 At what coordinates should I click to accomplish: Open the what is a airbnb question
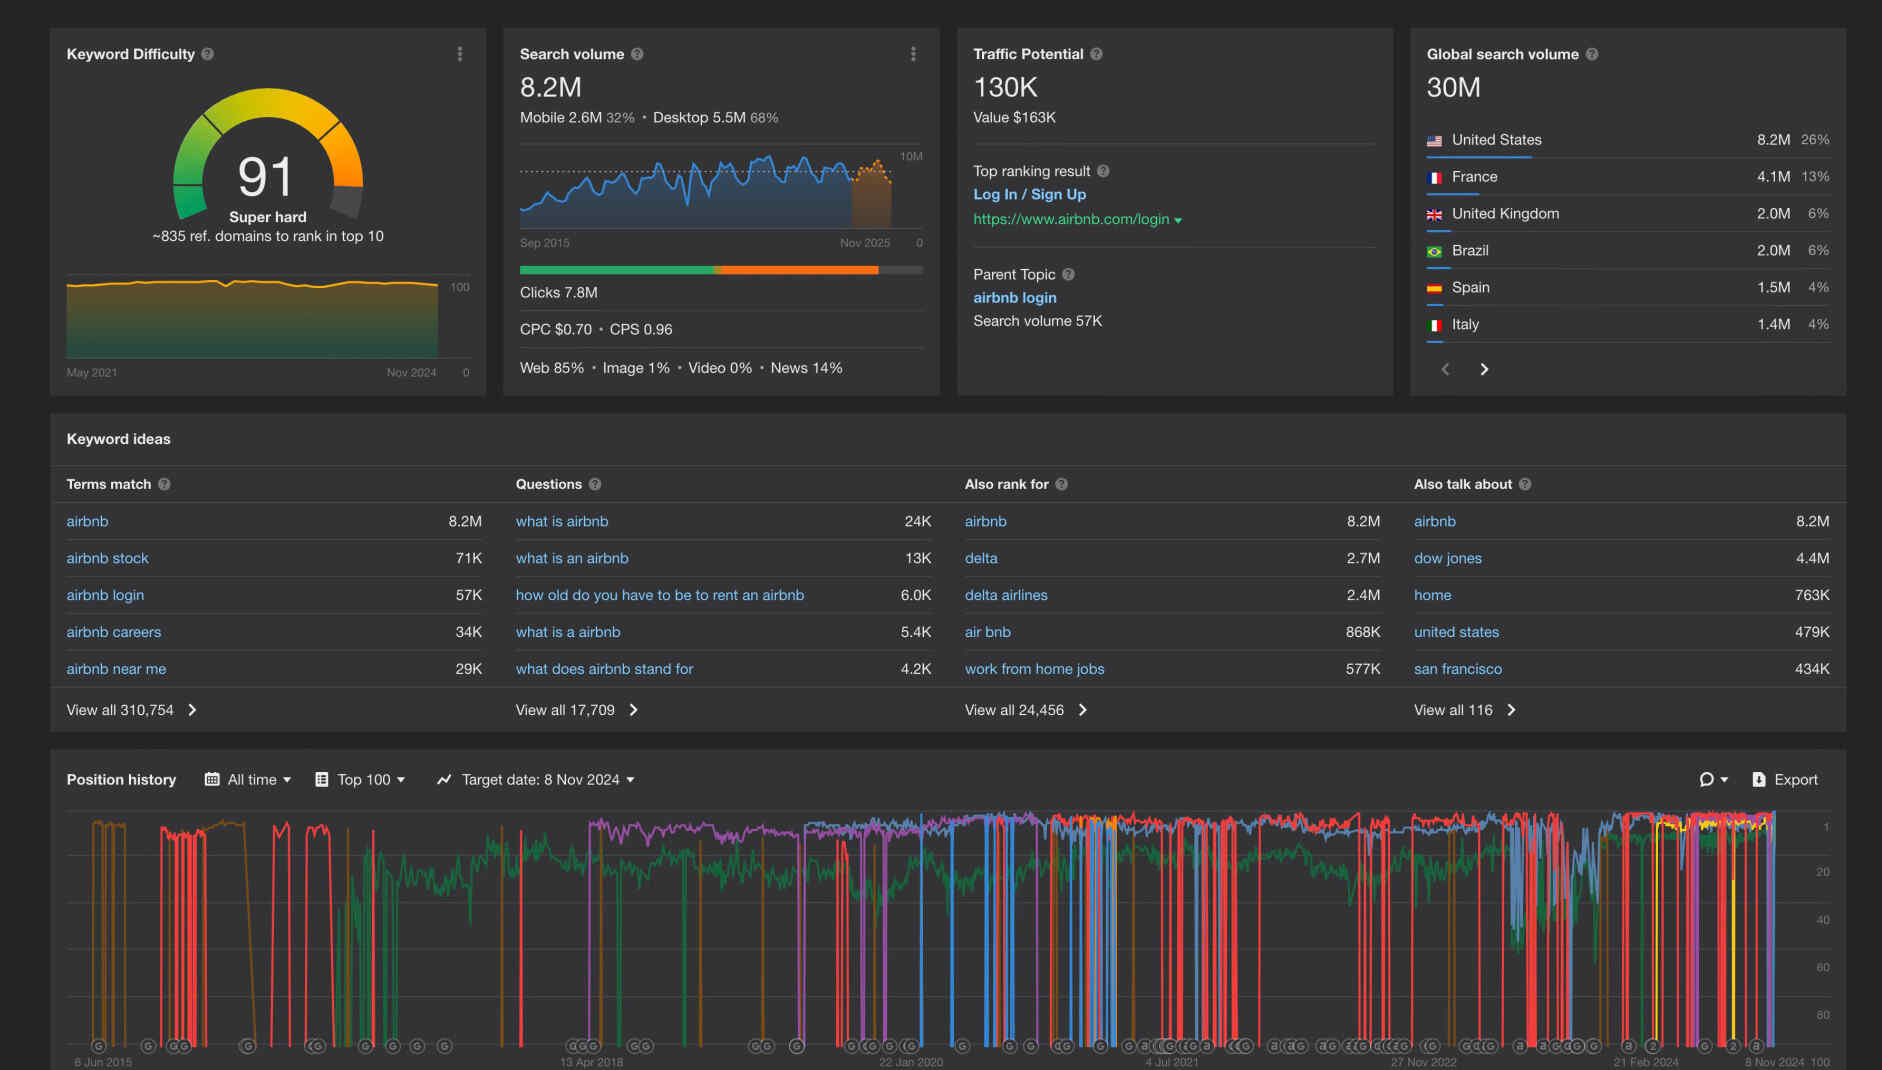(x=568, y=632)
